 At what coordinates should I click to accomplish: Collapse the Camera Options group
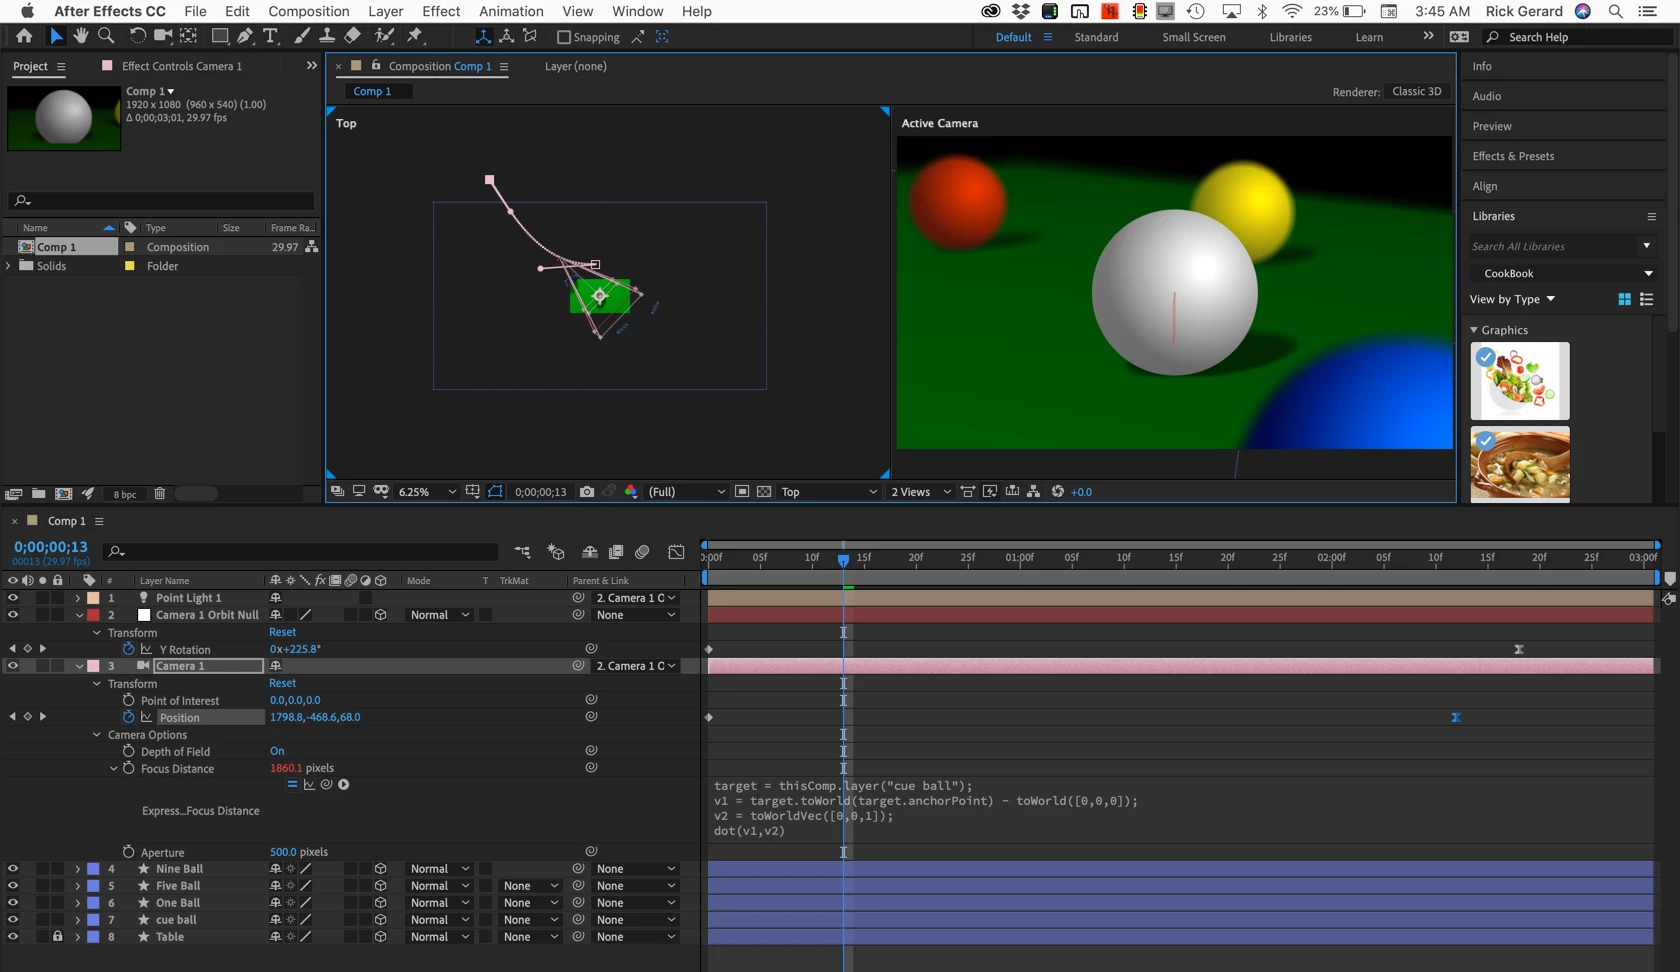point(97,735)
